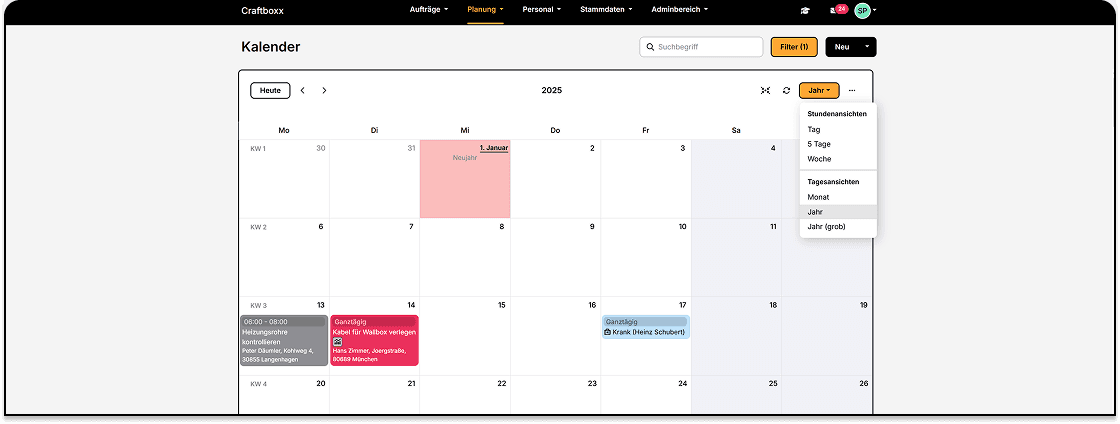Click magnifier icon in search field
1120x424 pixels.
650,47
